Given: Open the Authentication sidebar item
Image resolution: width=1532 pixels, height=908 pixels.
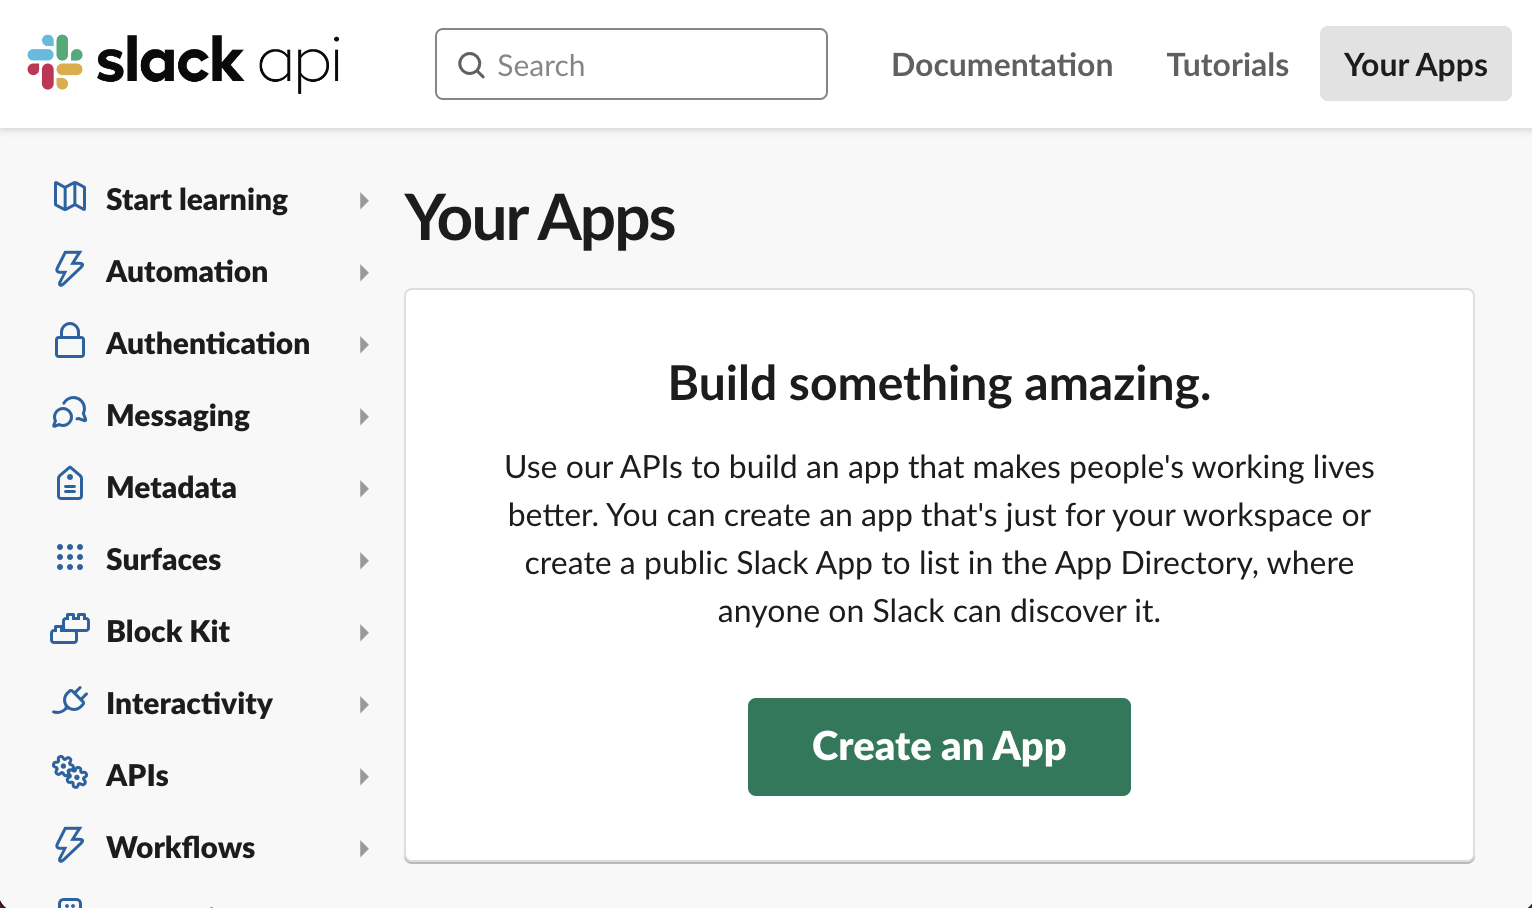Looking at the screenshot, I should click(x=208, y=344).
